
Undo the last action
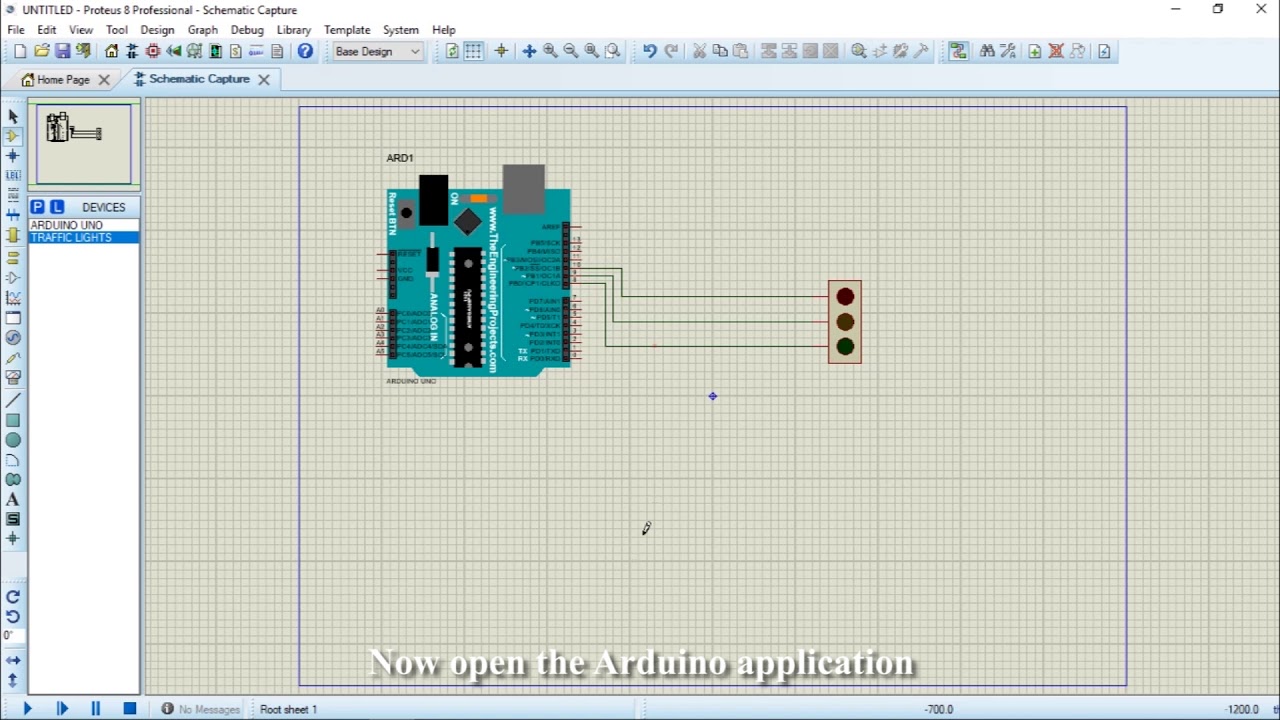coord(650,51)
